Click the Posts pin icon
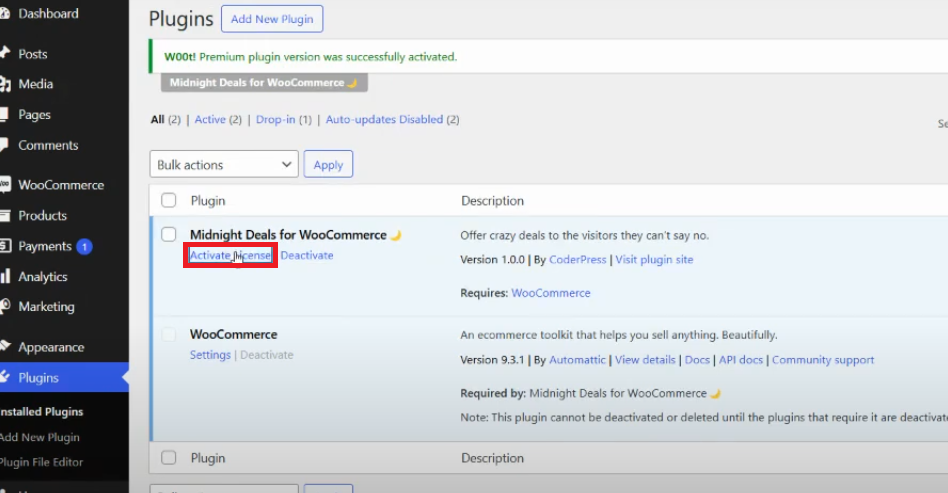 pyautogui.click(x=5, y=54)
